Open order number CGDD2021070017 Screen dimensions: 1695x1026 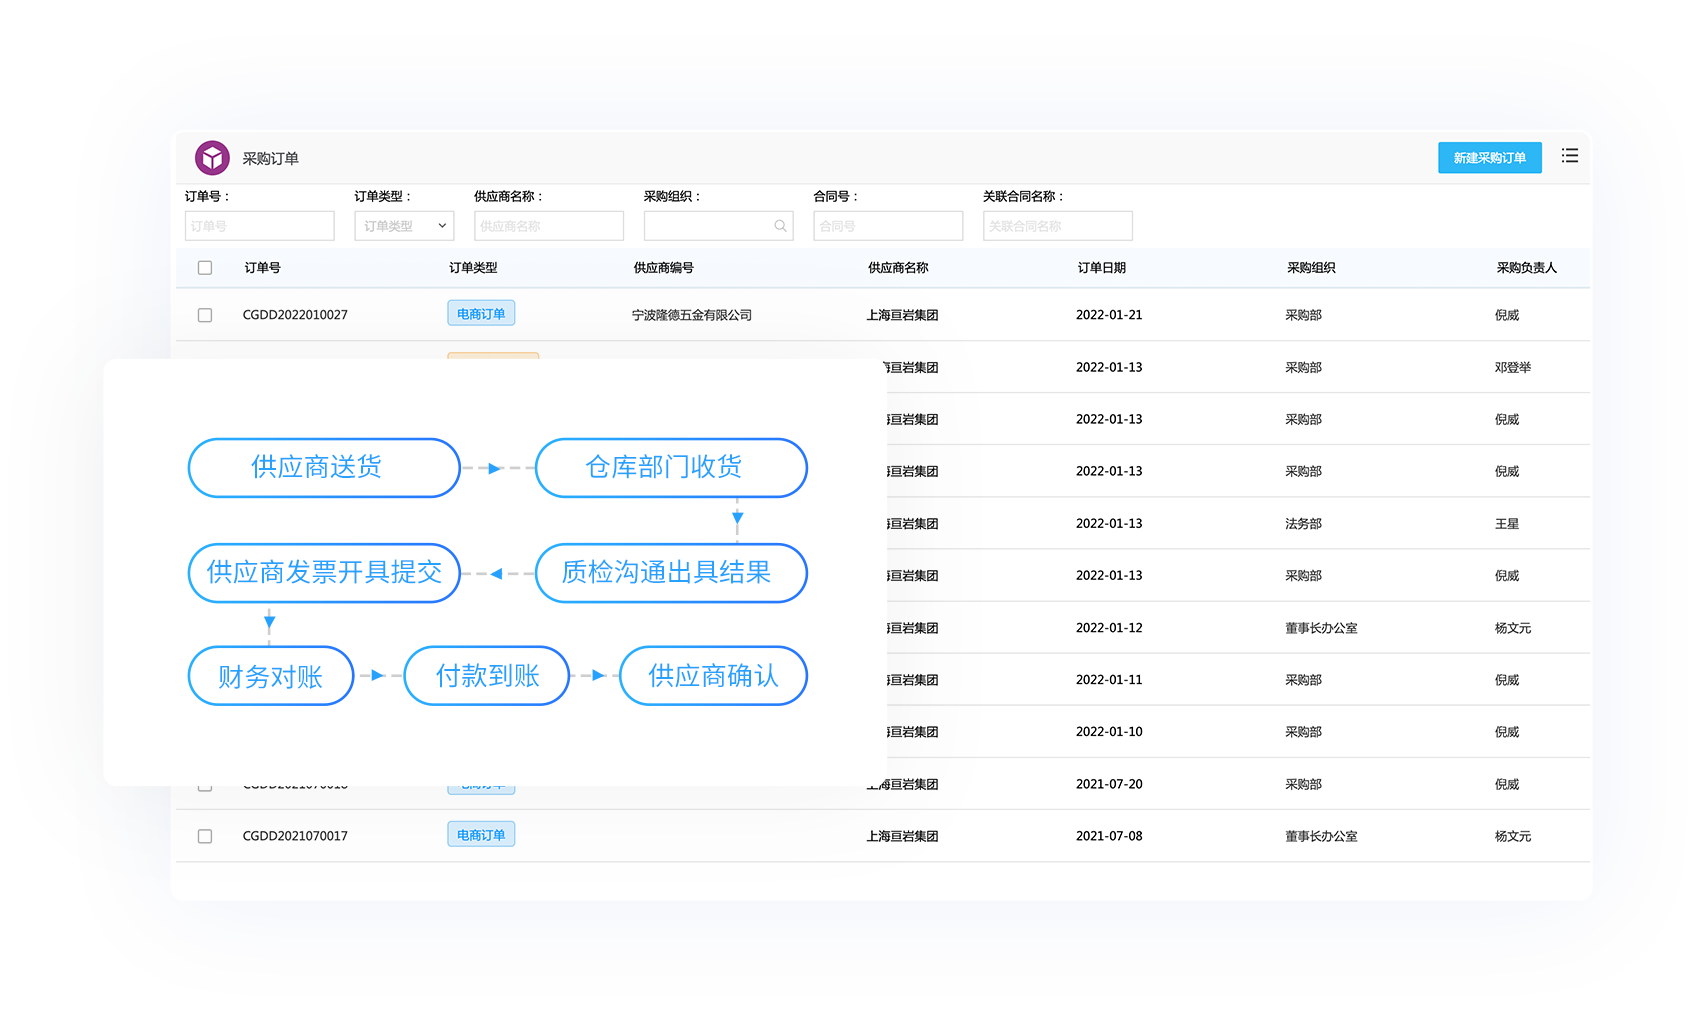pos(295,836)
